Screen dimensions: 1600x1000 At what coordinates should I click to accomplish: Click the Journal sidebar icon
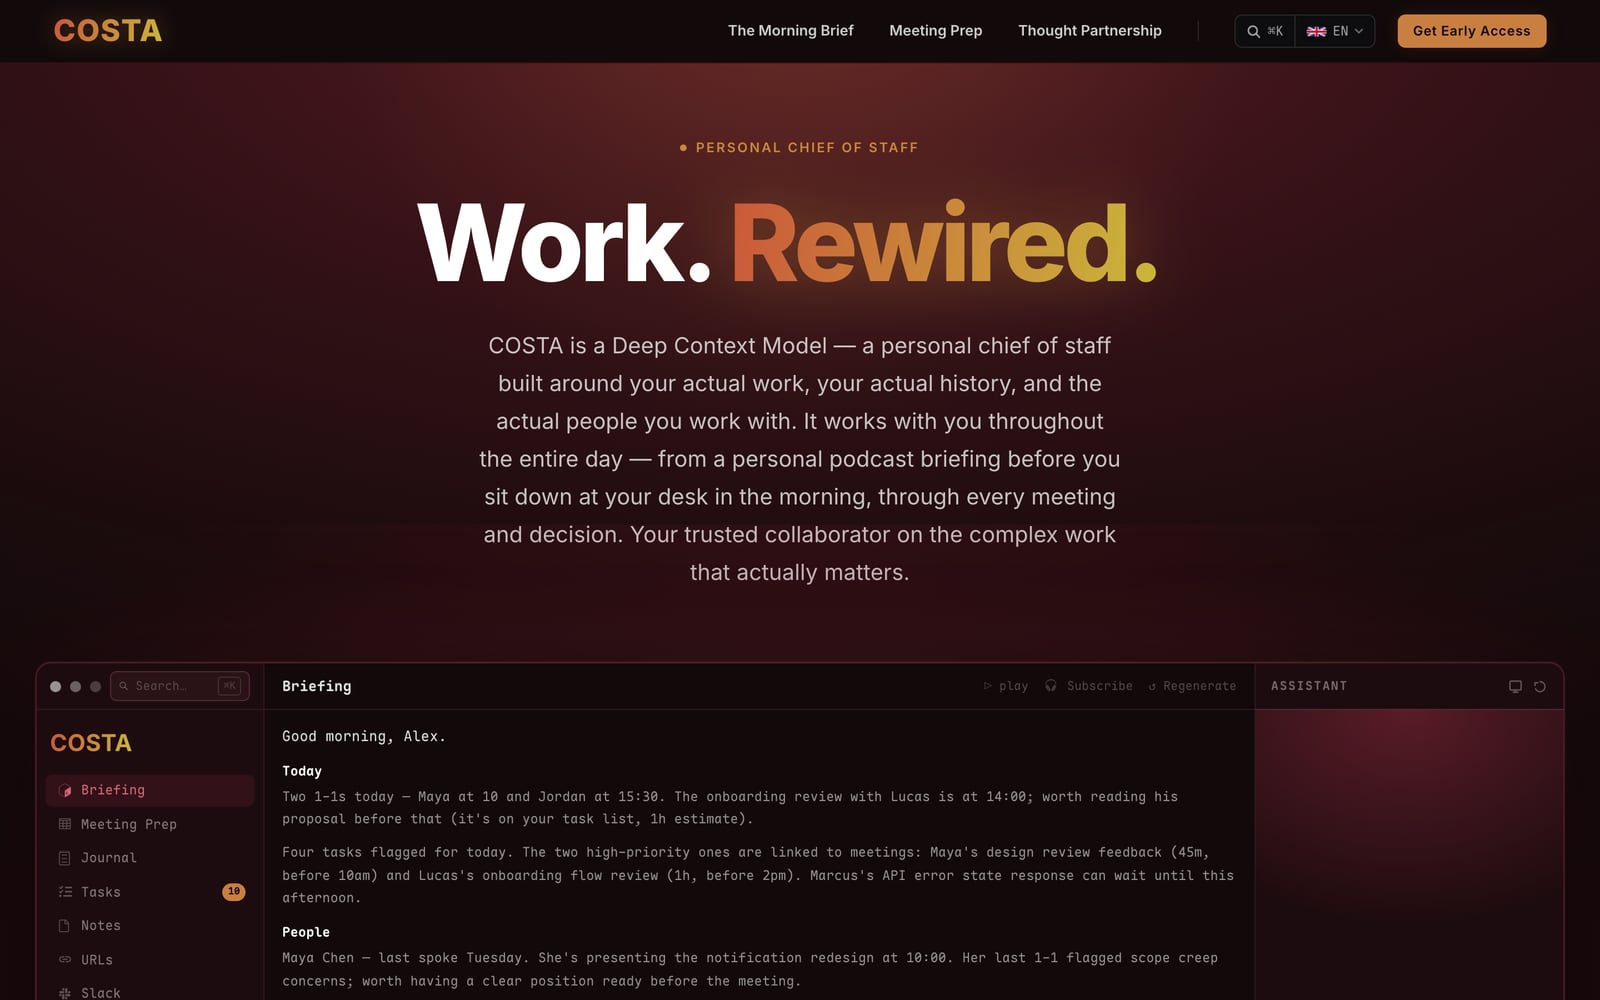pos(65,858)
